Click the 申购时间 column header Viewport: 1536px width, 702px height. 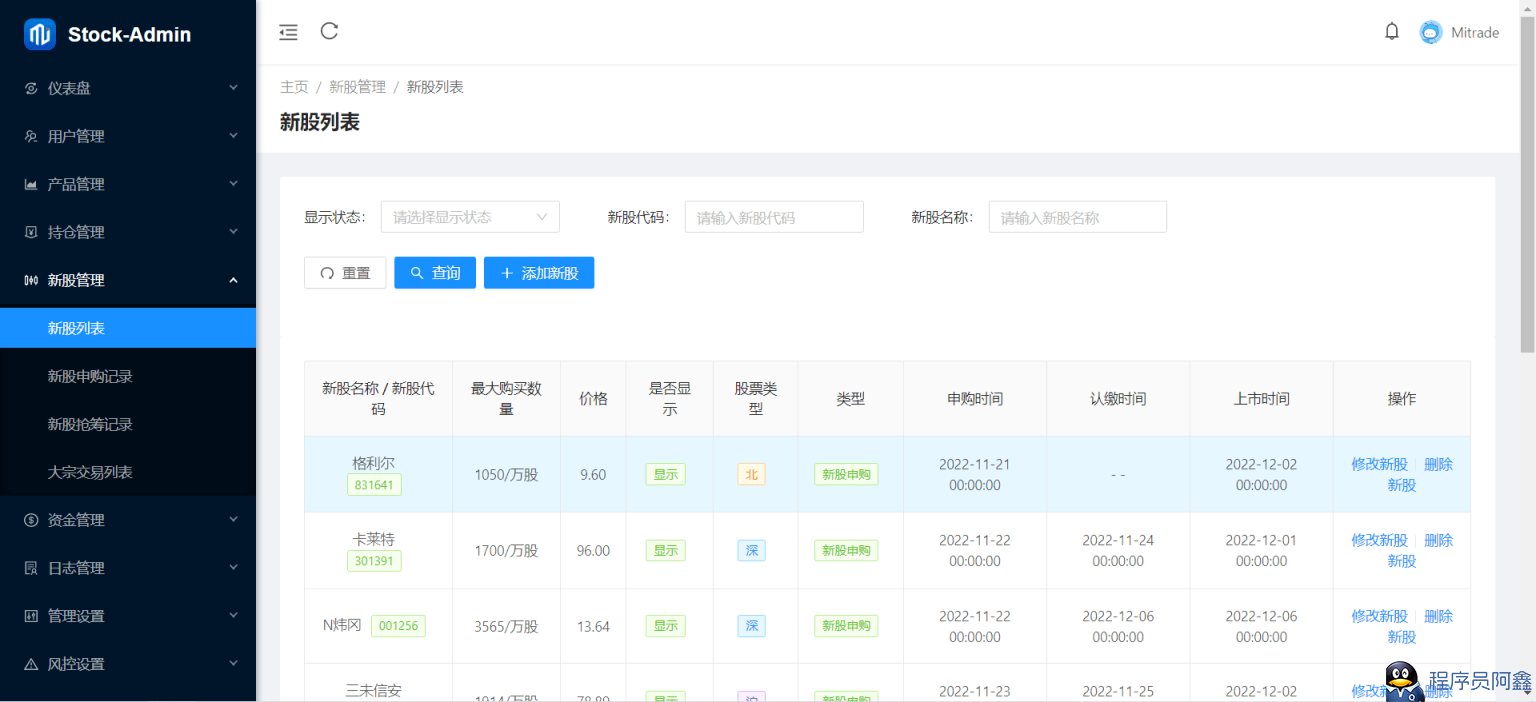point(975,398)
